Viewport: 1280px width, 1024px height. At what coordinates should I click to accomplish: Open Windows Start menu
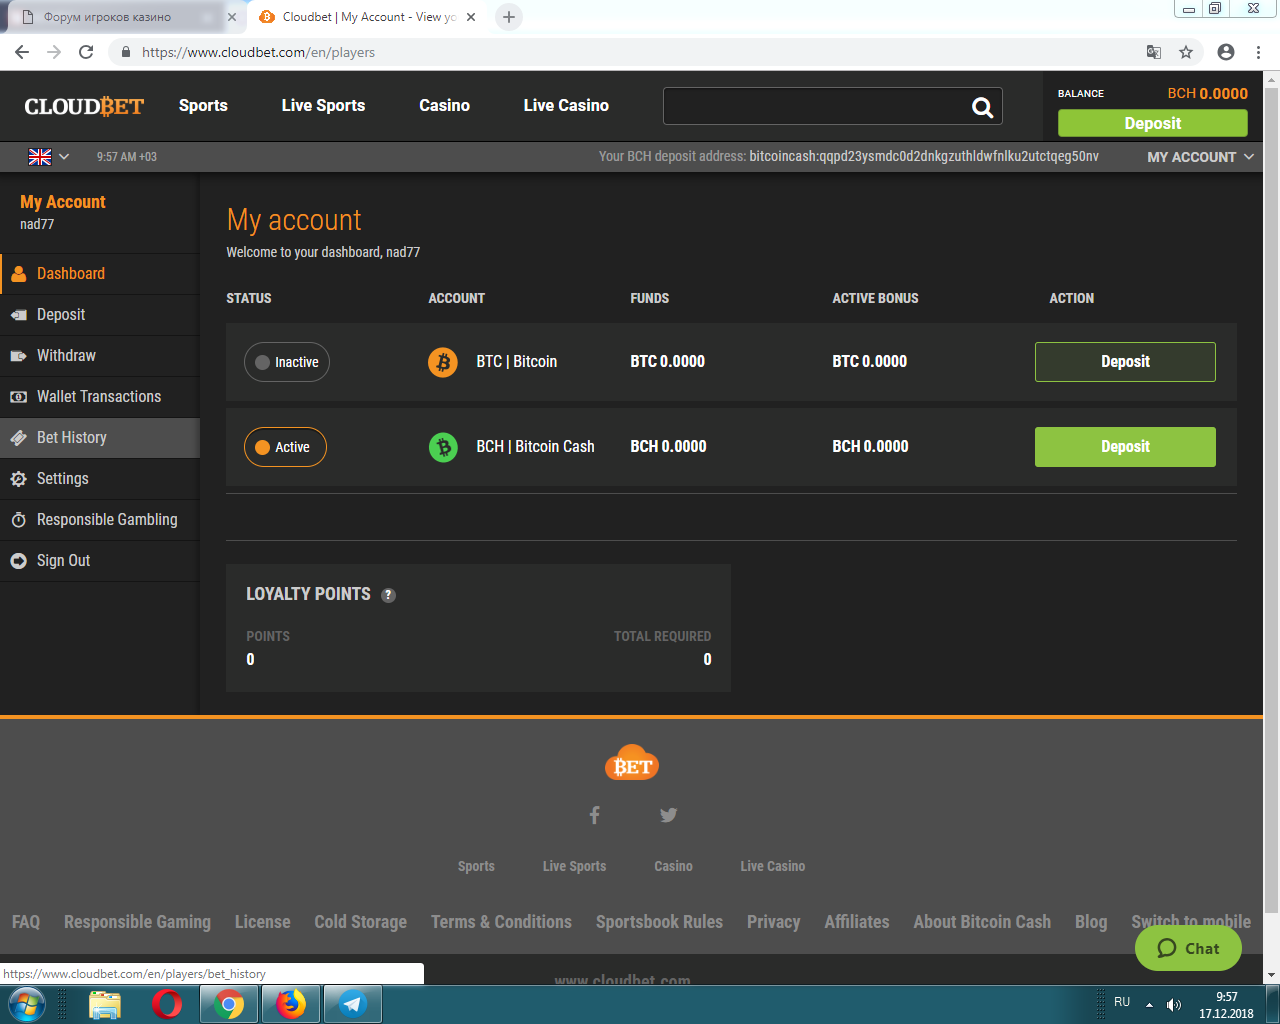pos(27,1004)
